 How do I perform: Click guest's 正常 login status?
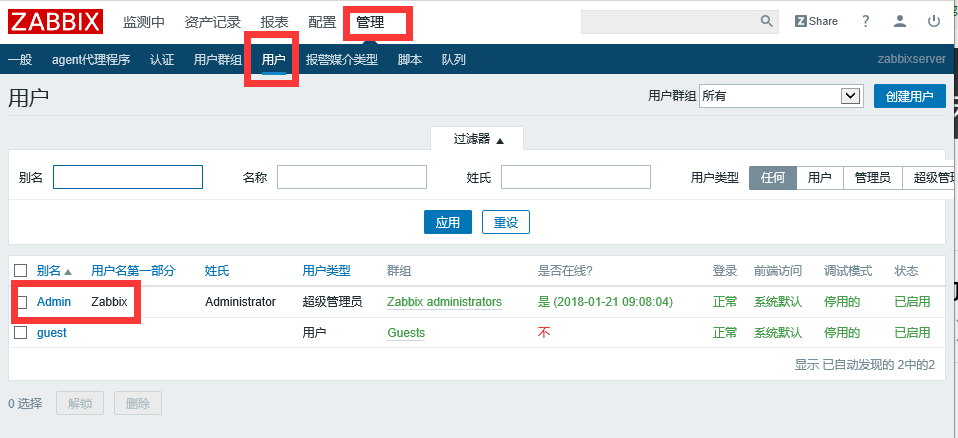pyautogui.click(x=725, y=333)
